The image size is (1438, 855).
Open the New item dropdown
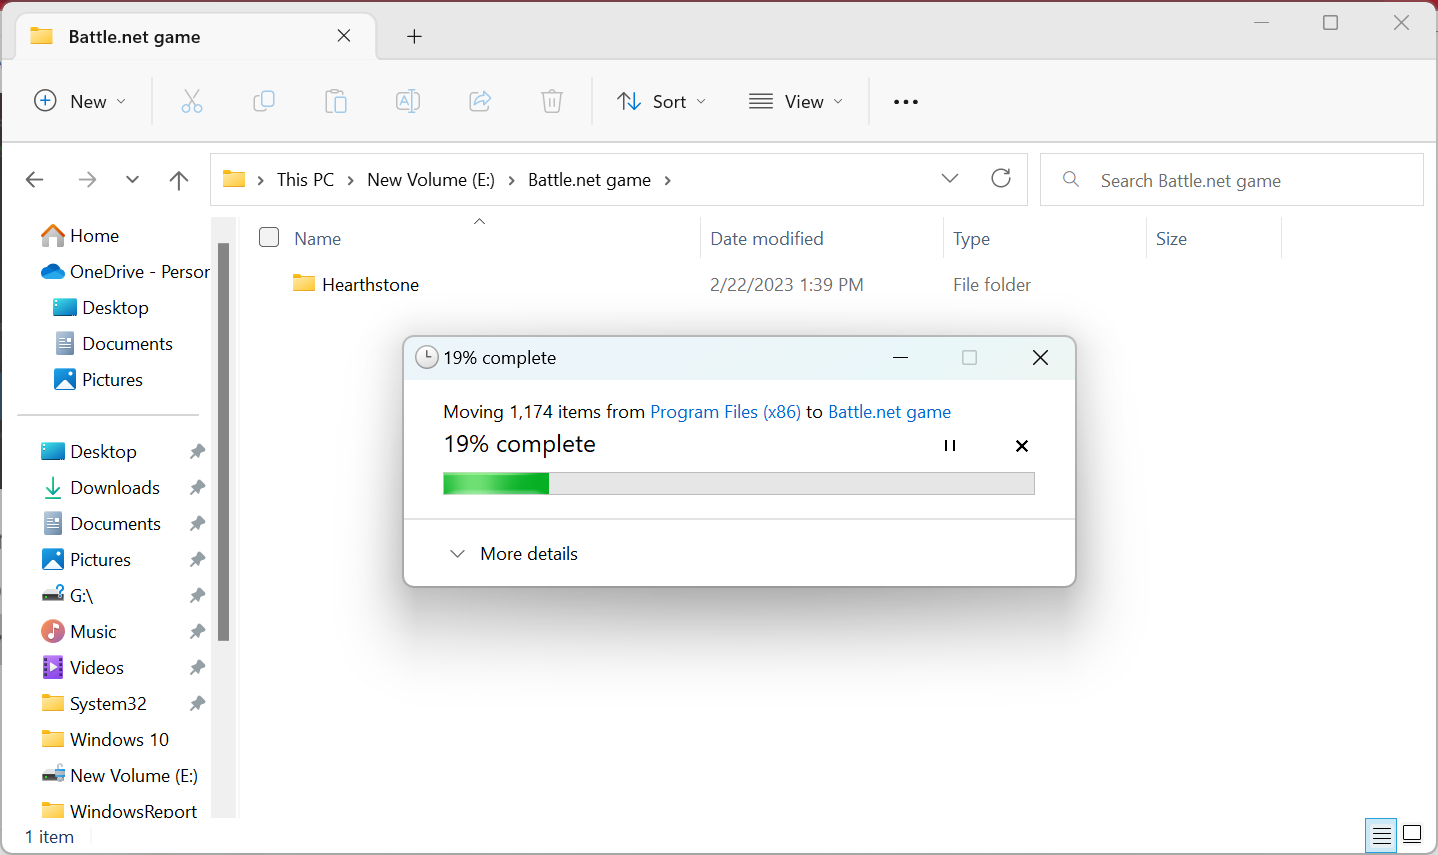click(80, 101)
